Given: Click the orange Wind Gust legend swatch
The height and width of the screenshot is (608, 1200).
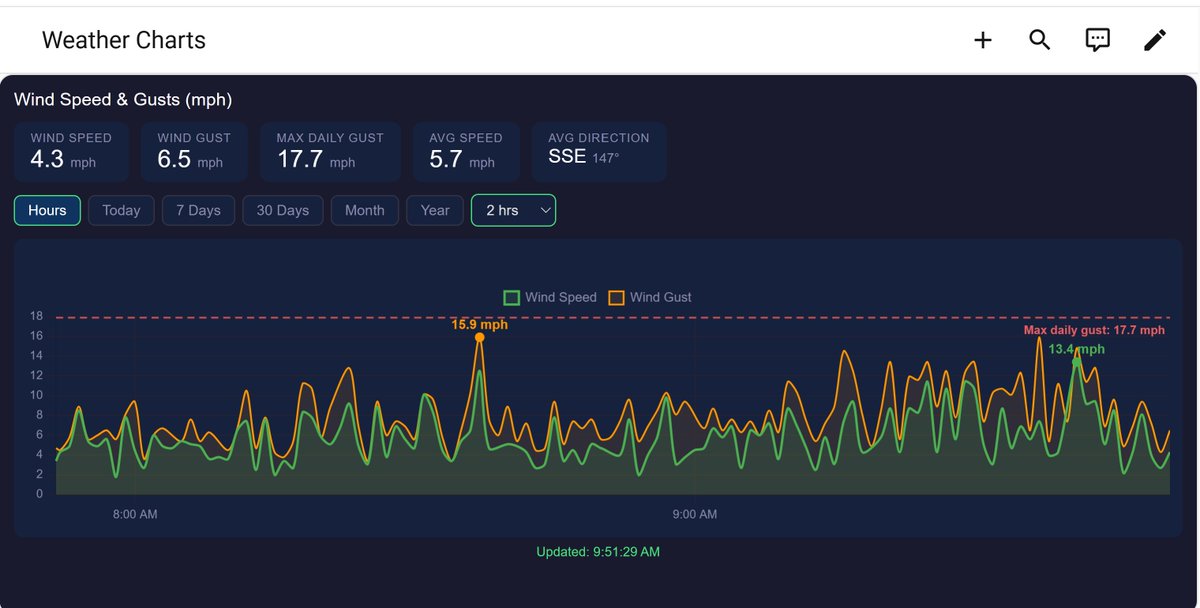Looking at the screenshot, I should pyautogui.click(x=616, y=297).
